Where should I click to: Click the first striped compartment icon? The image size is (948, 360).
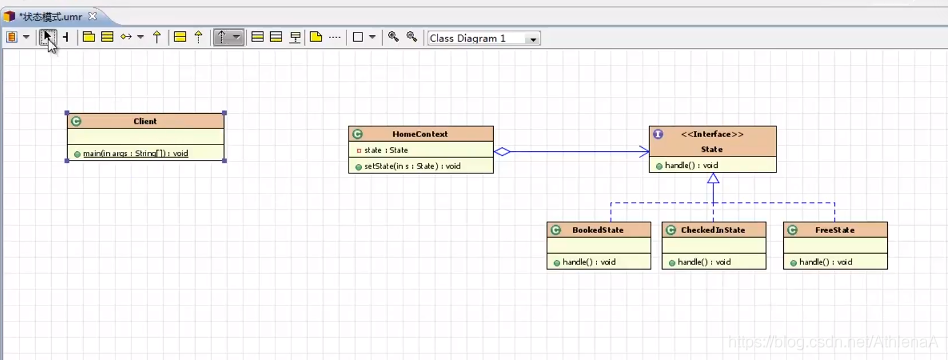point(257,38)
